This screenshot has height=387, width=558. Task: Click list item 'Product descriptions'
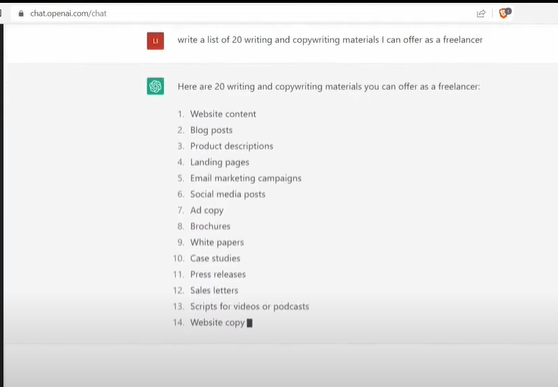(x=232, y=146)
